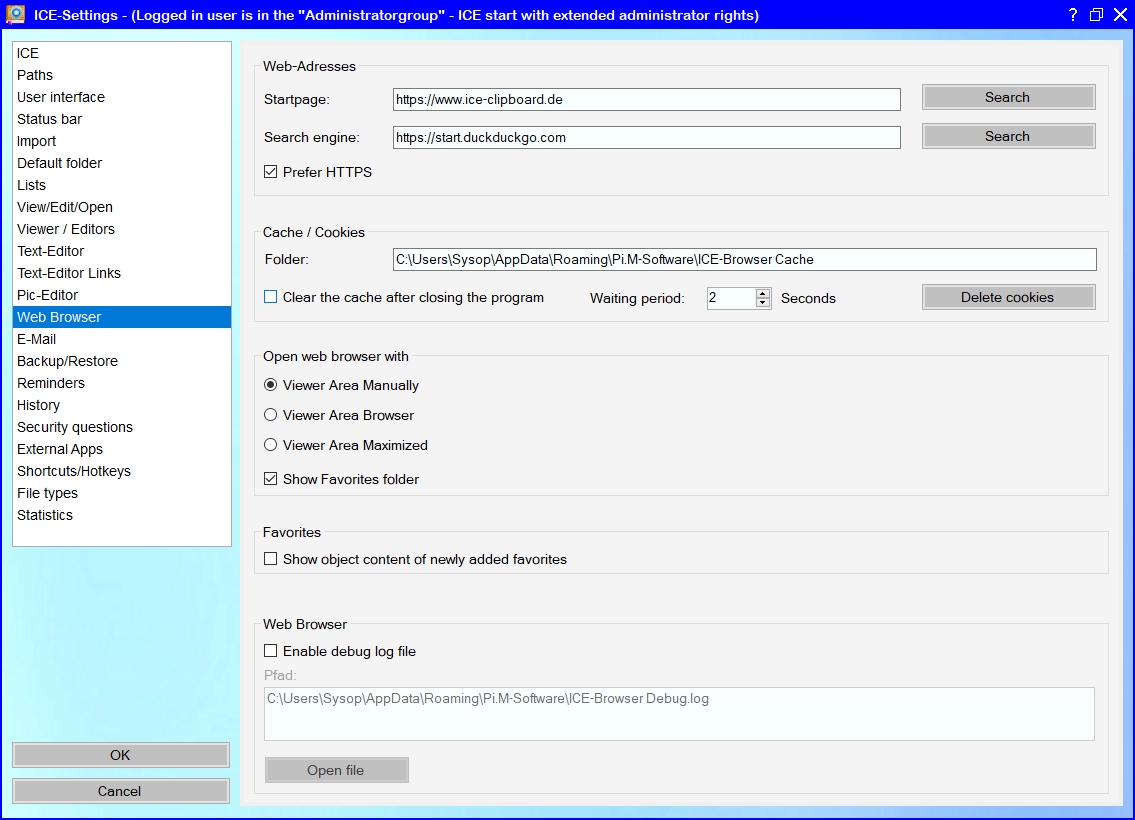
Task: Select Viewer Area Manually radio button
Action: click(271, 385)
